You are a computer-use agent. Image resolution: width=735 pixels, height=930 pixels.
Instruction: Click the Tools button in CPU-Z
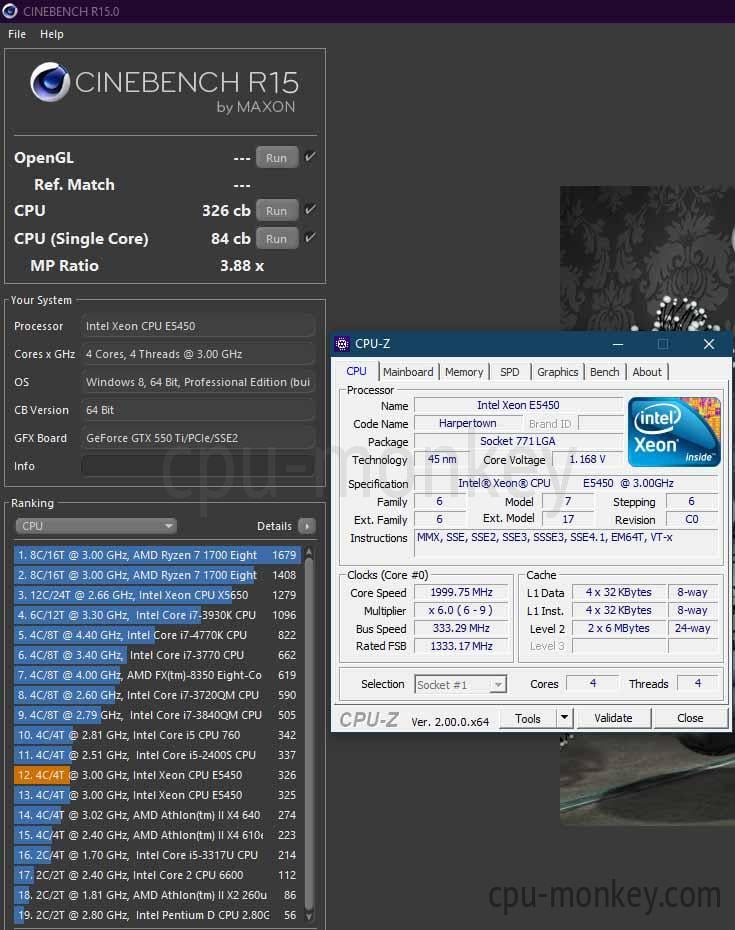coord(528,718)
